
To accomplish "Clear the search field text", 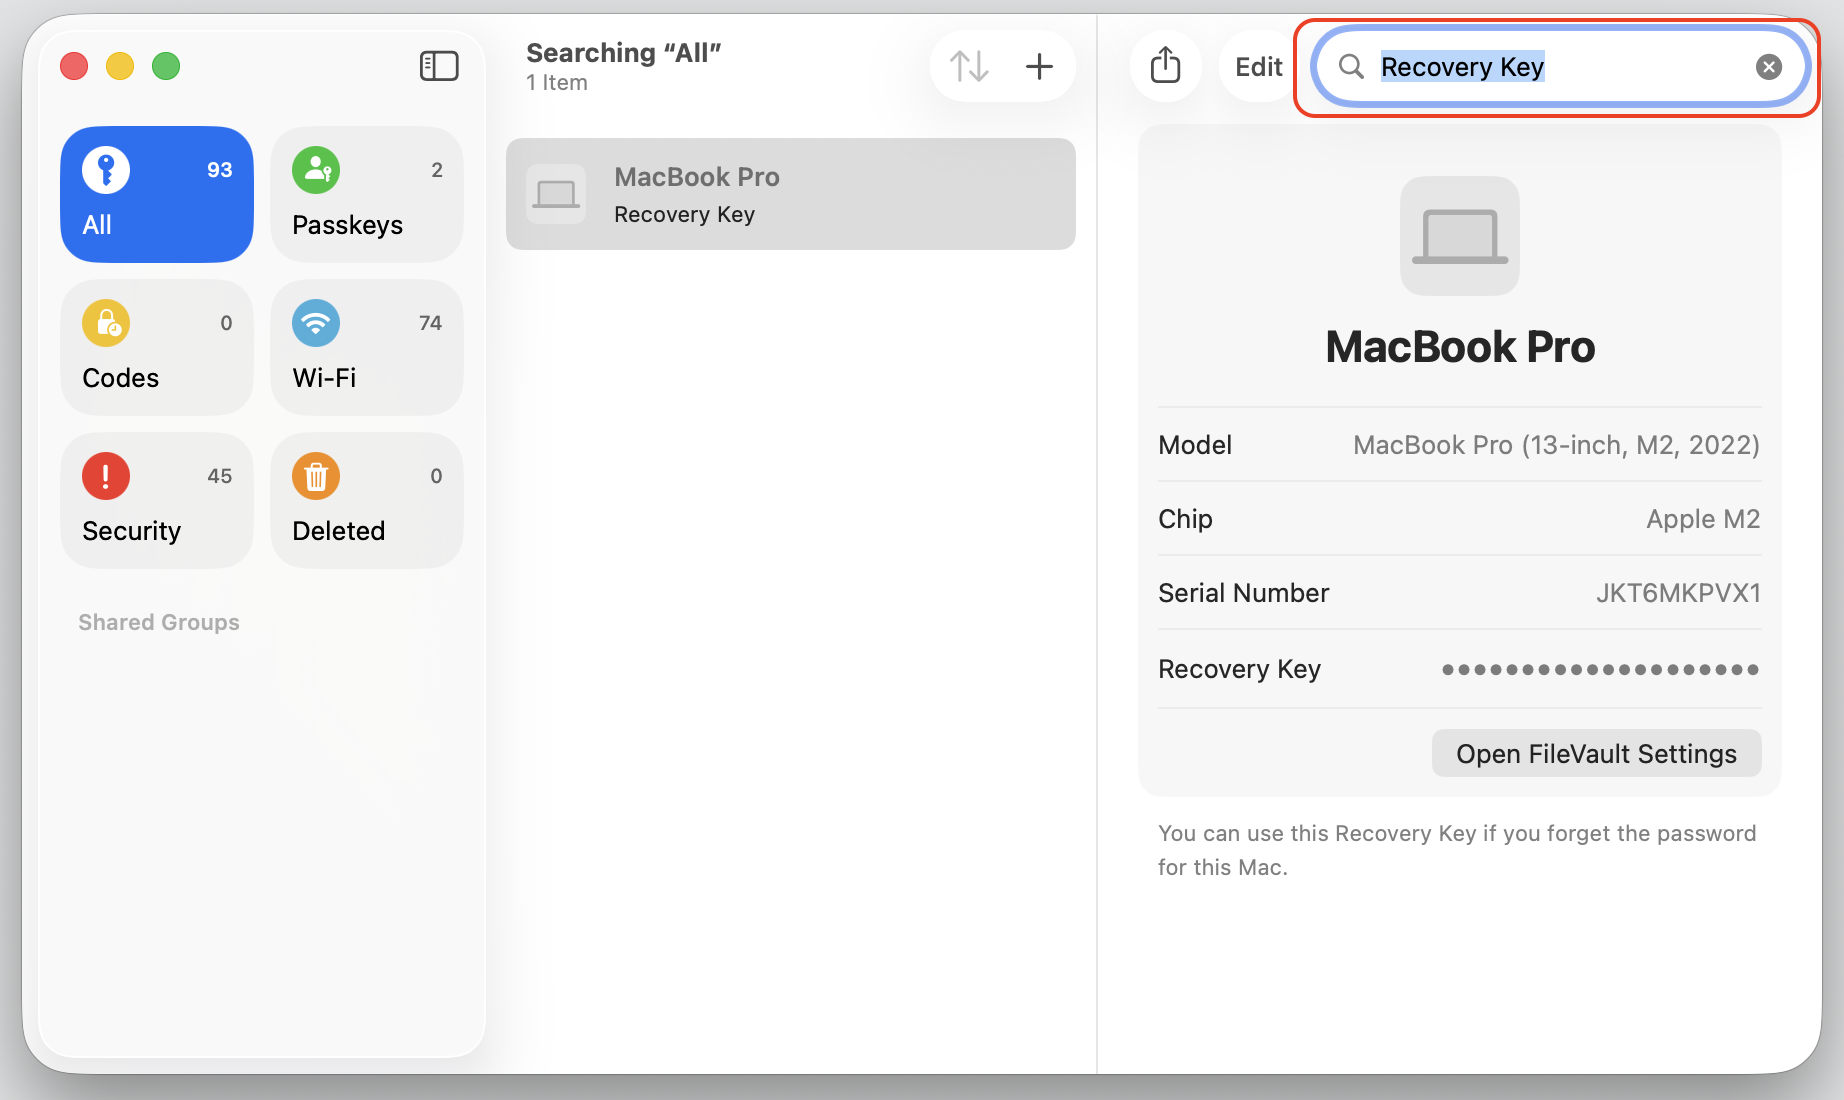I will pyautogui.click(x=1769, y=67).
